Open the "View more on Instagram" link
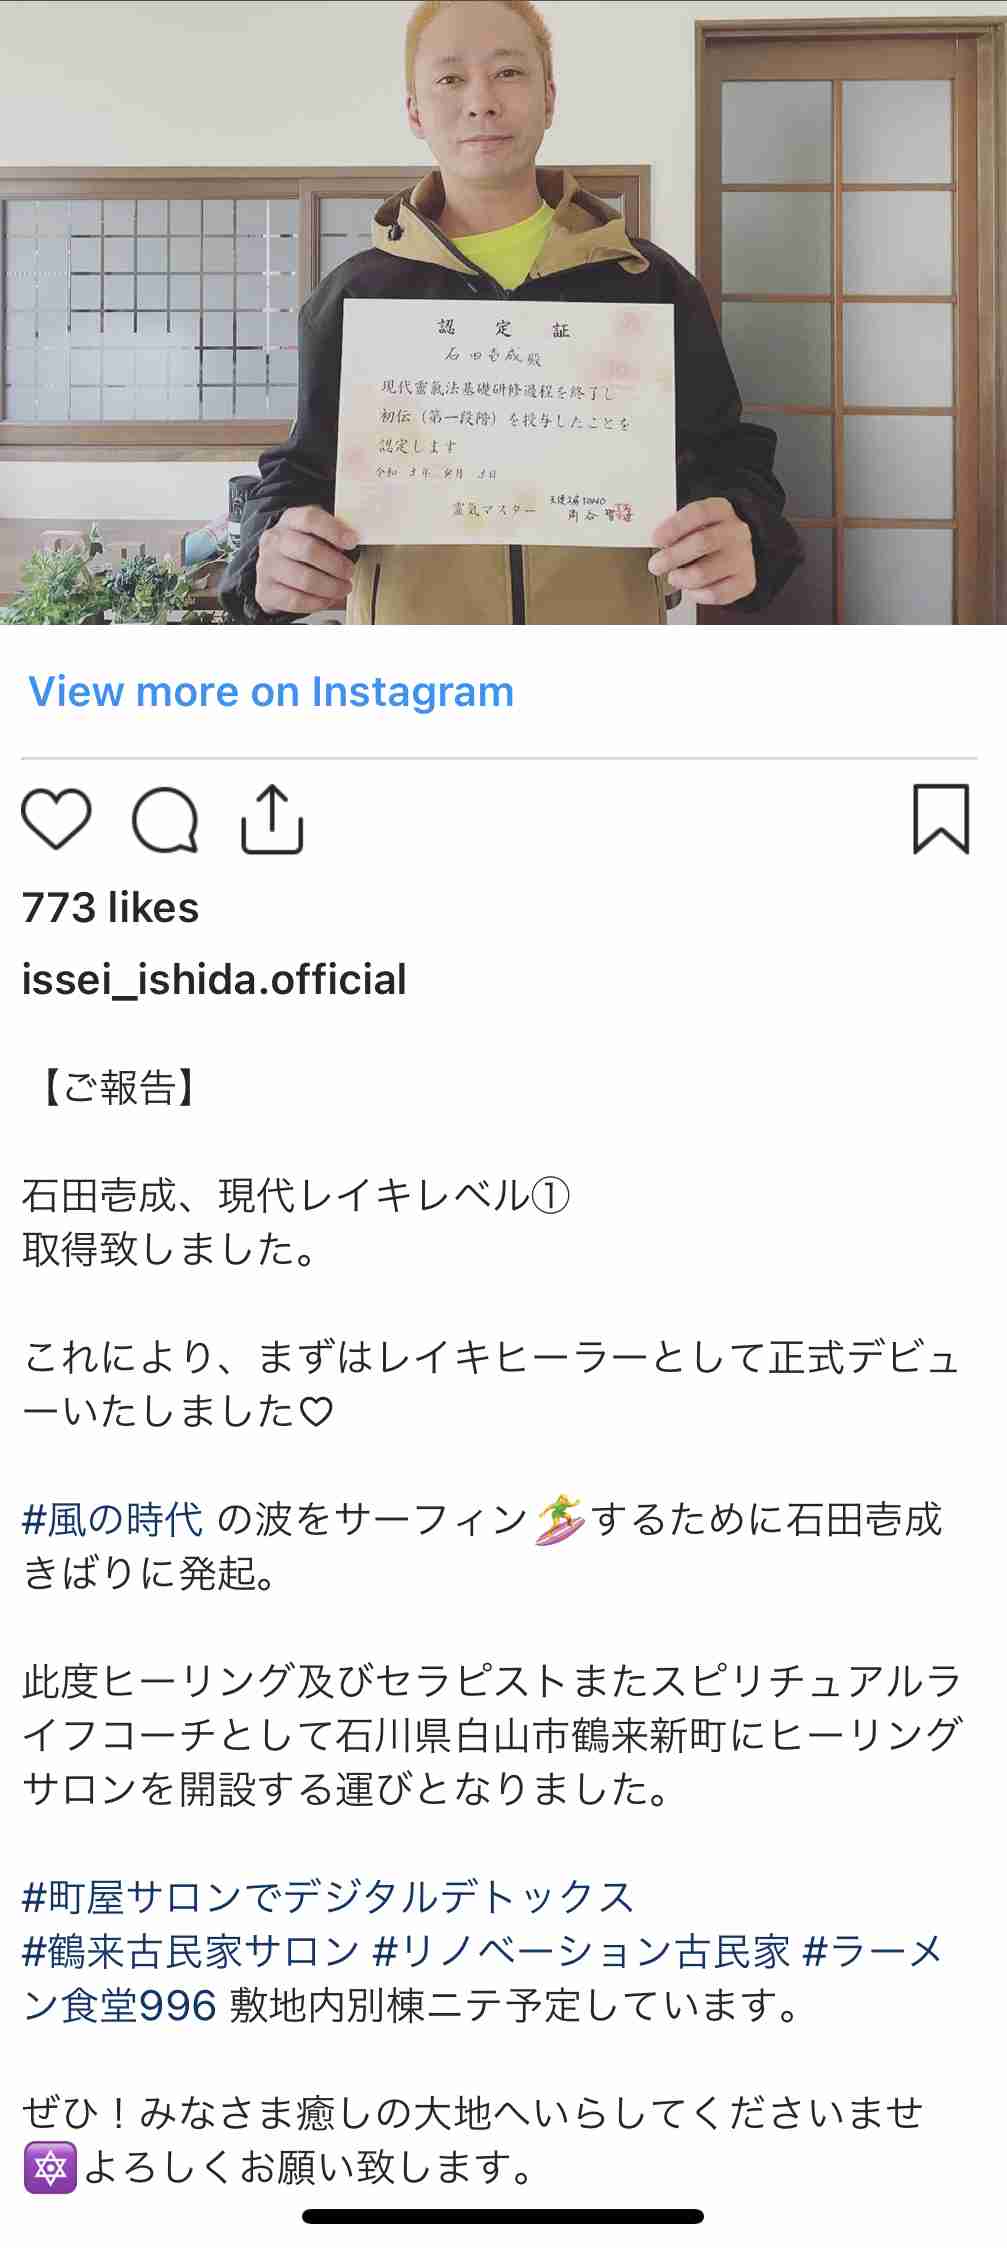Viewport: 1007px width, 2248px height. [x=271, y=692]
